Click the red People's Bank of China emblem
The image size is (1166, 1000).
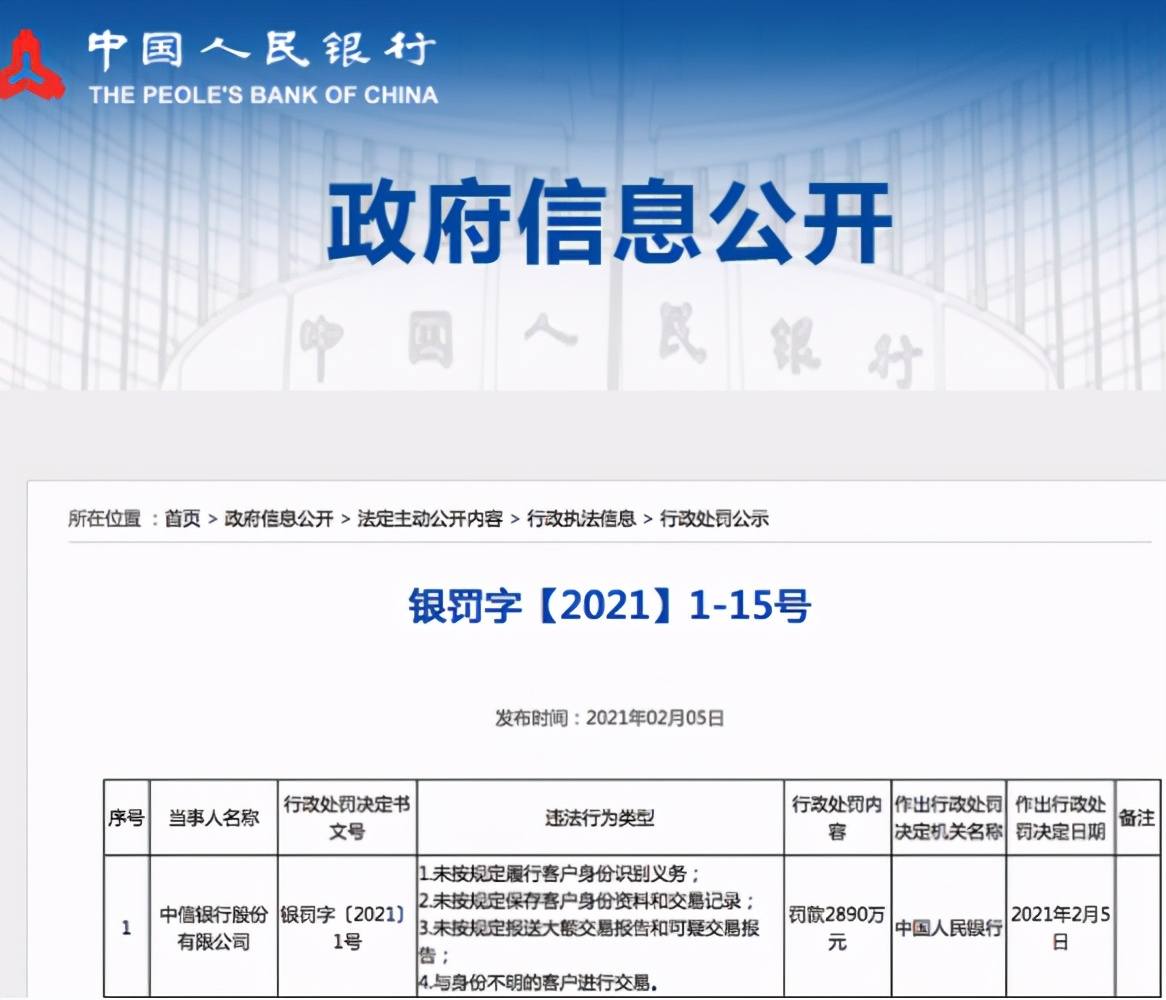31,65
